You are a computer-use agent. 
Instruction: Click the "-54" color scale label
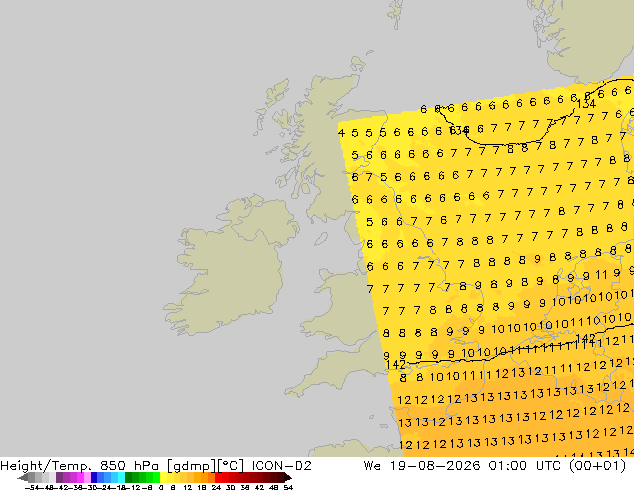(34, 487)
